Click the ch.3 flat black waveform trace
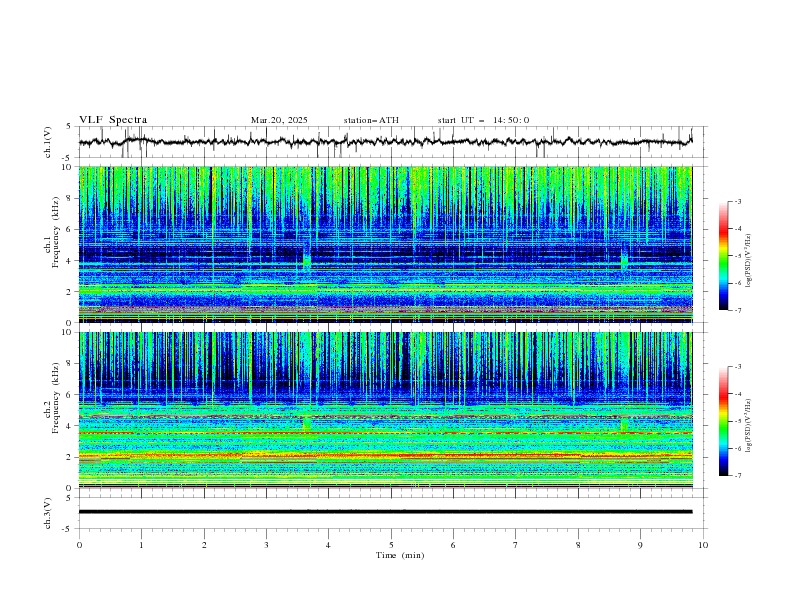The height and width of the screenshot is (612, 792). click(x=385, y=512)
